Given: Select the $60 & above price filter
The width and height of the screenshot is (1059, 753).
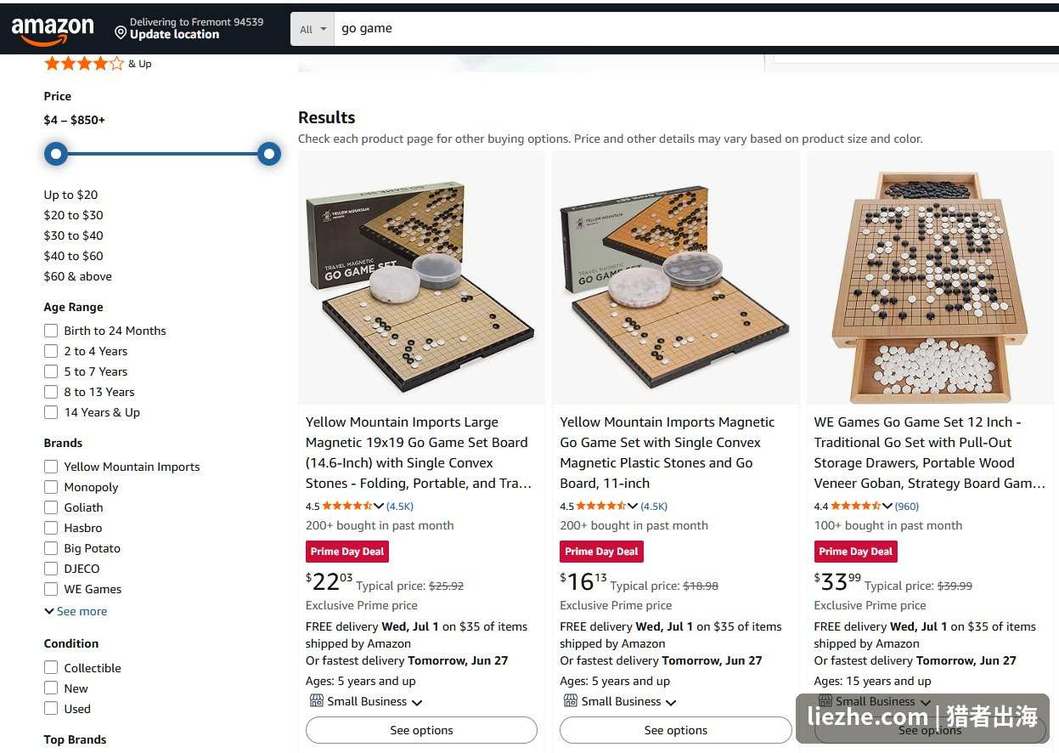Looking at the screenshot, I should (78, 276).
